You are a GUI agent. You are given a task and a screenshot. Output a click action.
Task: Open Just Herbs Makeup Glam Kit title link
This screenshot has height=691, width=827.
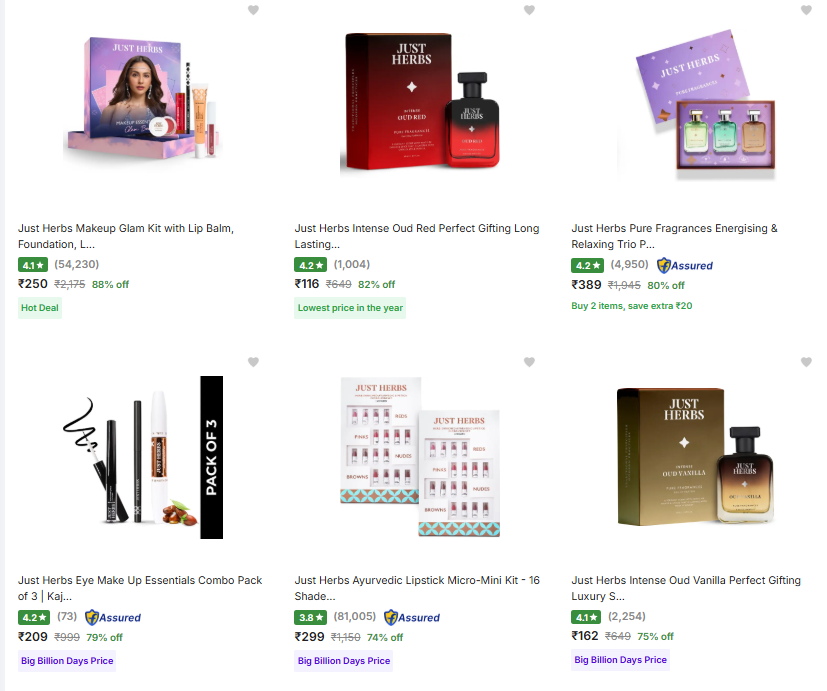click(126, 236)
